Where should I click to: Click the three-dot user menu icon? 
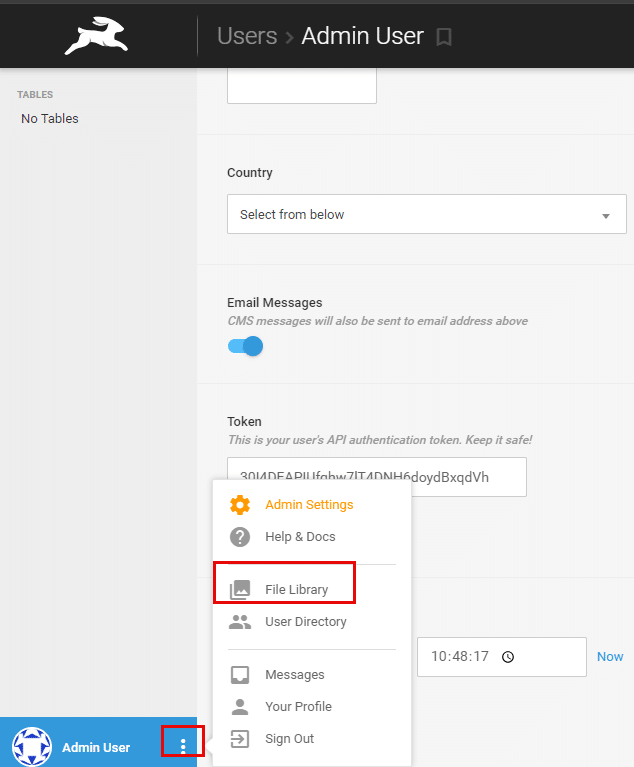(183, 746)
